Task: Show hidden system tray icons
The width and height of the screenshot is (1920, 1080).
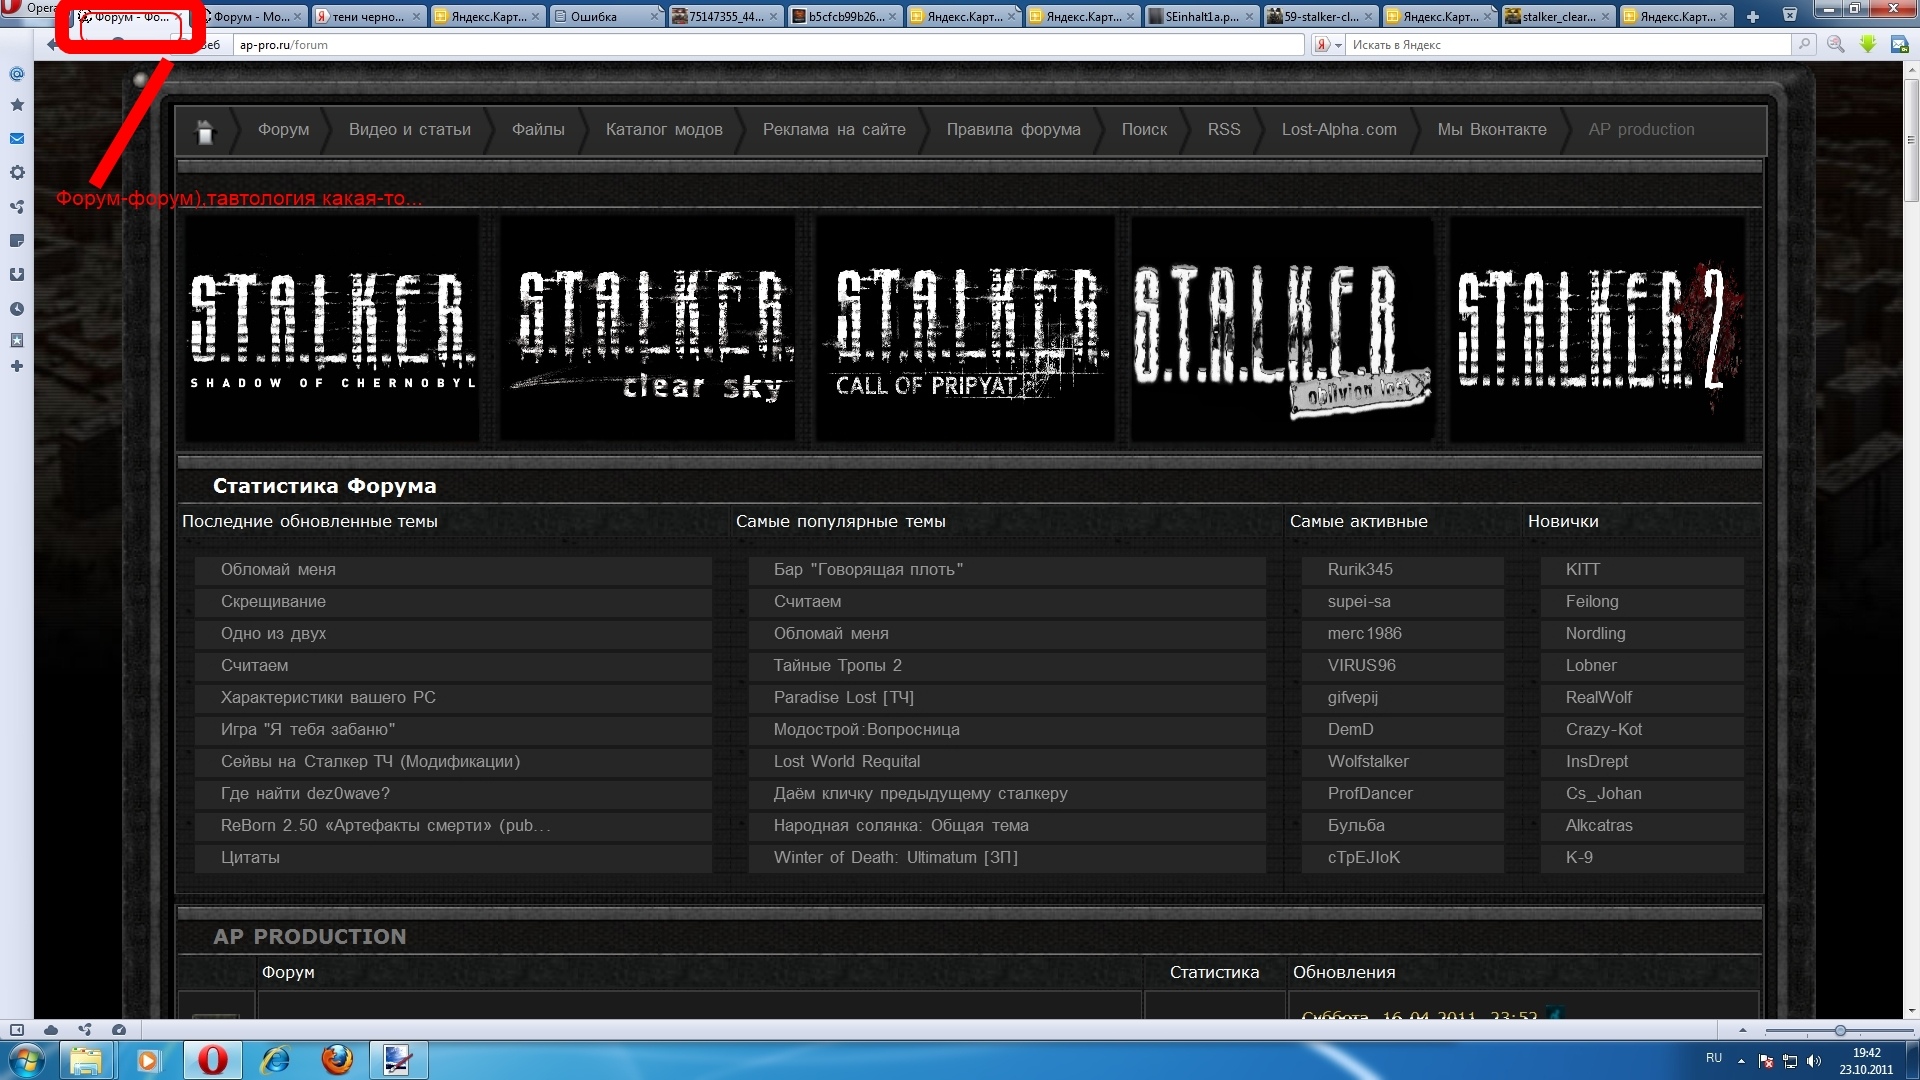Action: pyautogui.click(x=1741, y=1061)
